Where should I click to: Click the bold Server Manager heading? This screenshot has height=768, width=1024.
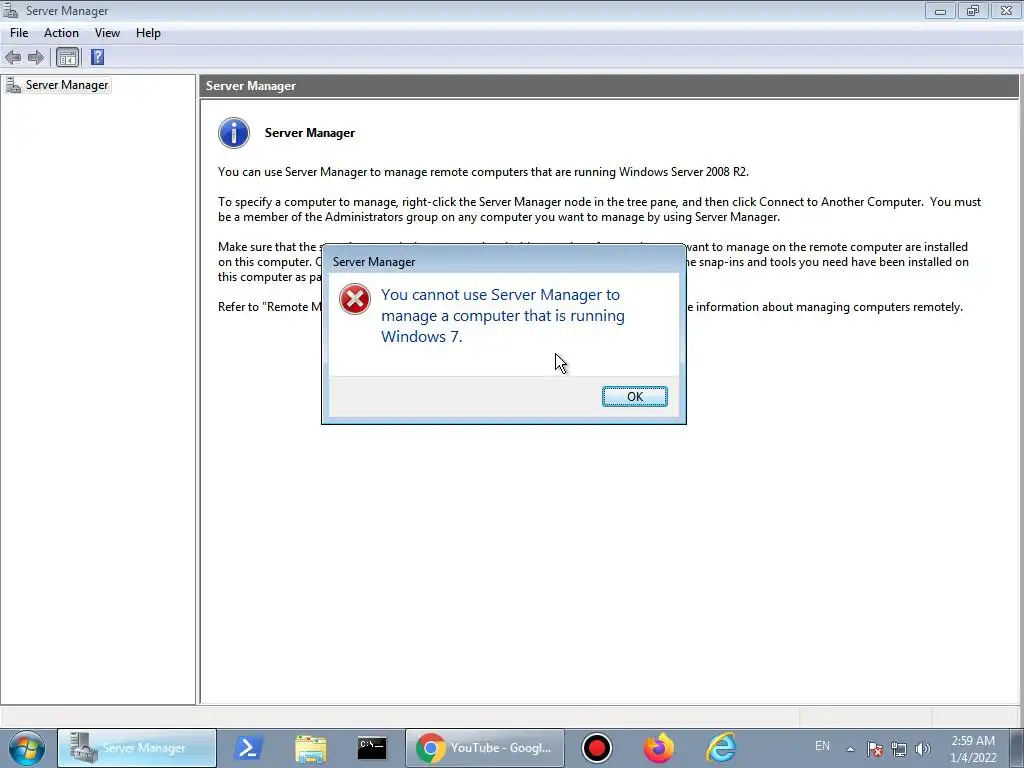click(310, 133)
